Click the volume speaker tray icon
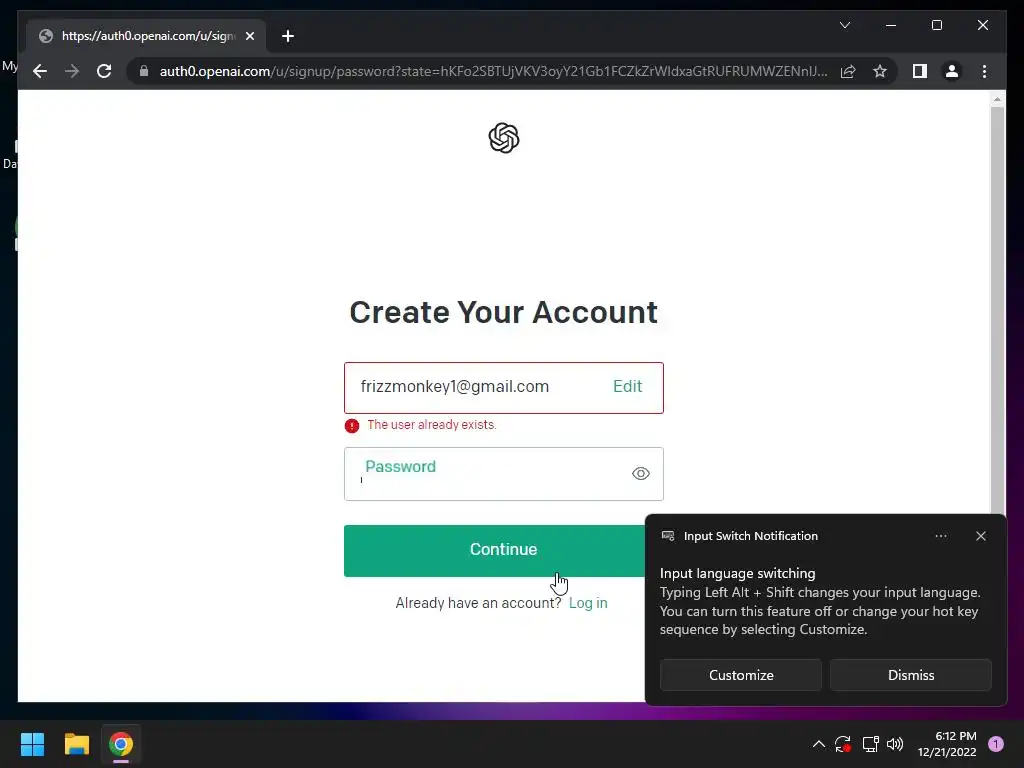Viewport: 1024px width, 768px height. click(895, 744)
